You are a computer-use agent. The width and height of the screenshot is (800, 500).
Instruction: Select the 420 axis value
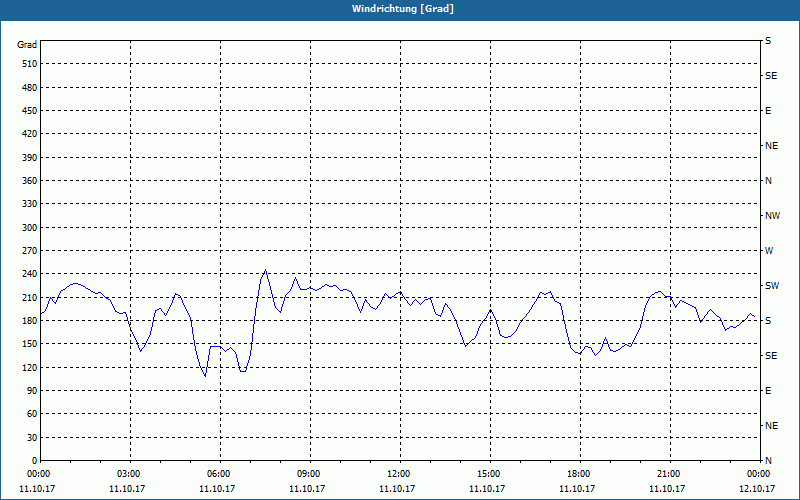29,134
